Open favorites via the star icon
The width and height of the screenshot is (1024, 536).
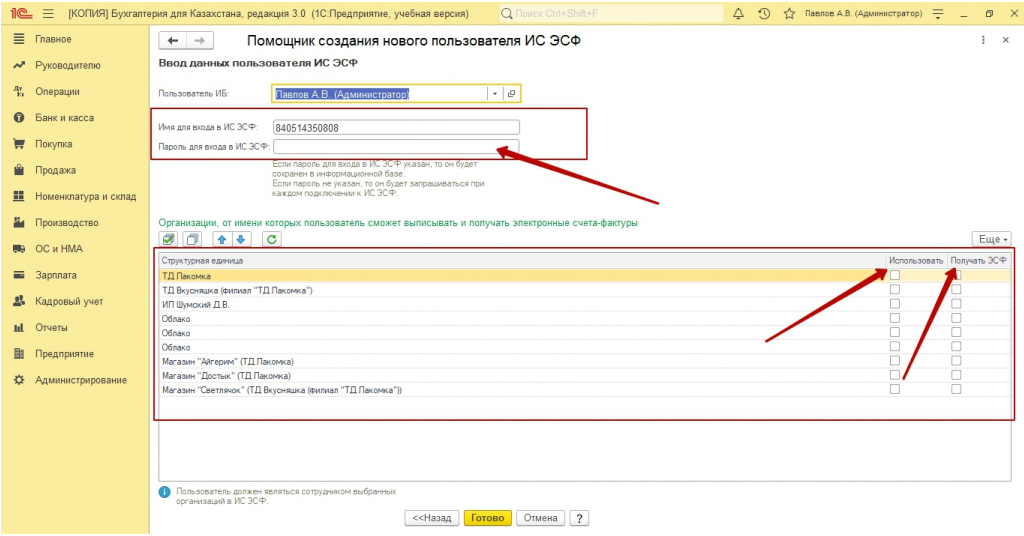click(789, 14)
